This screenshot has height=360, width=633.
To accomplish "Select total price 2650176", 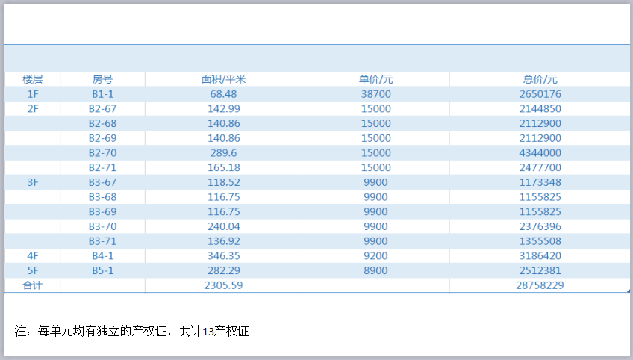I will pyautogui.click(x=540, y=94).
